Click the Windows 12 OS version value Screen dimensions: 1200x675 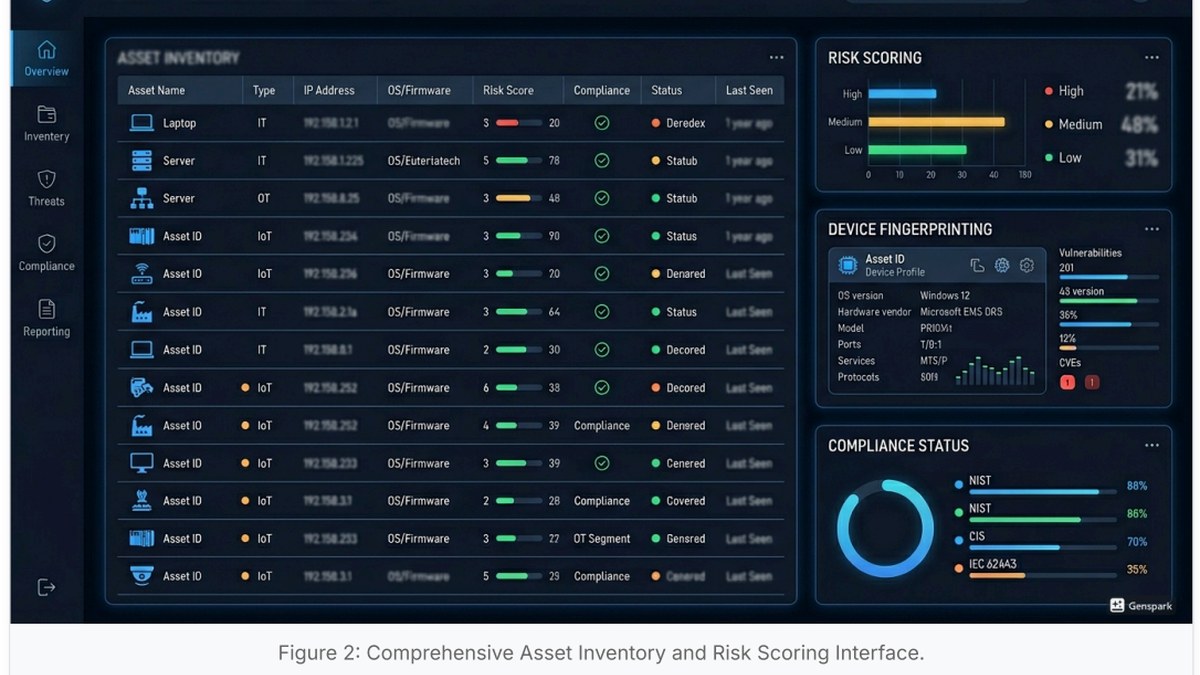(x=945, y=296)
